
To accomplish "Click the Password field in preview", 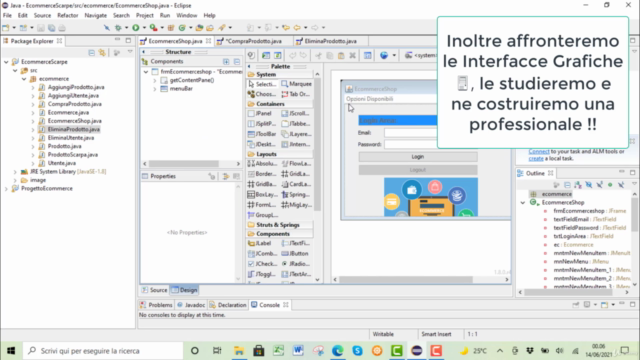I will [x=411, y=144].
